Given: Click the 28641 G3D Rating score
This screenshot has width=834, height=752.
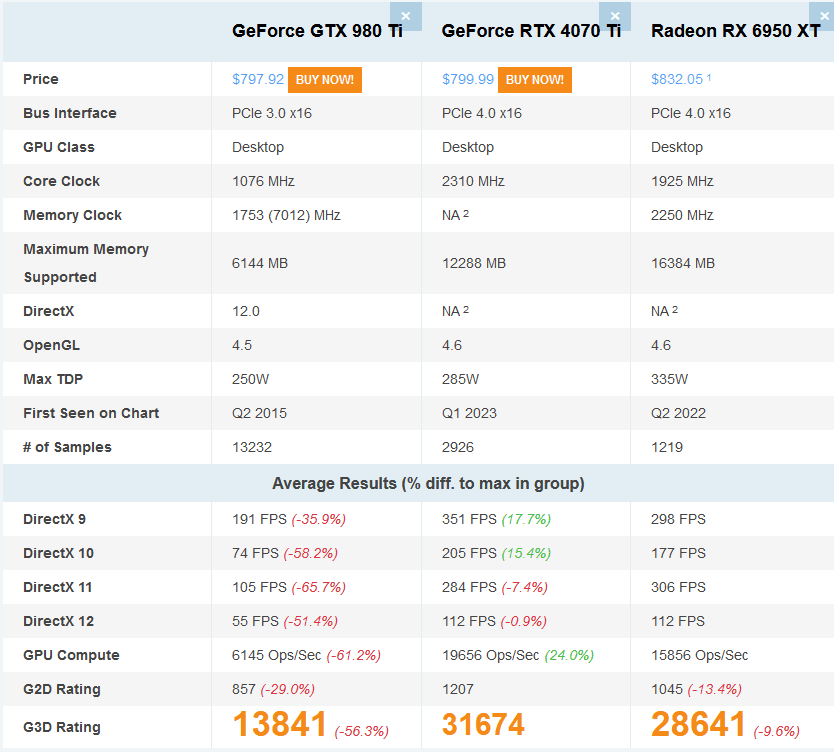Looking at the screenshot, I should tap(698, 724).
